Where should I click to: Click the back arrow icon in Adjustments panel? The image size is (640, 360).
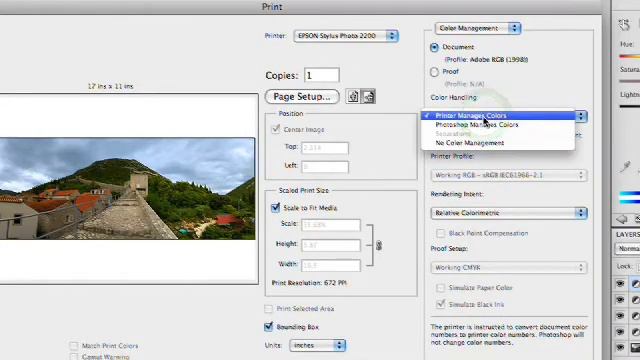click(x=622, y=219)
